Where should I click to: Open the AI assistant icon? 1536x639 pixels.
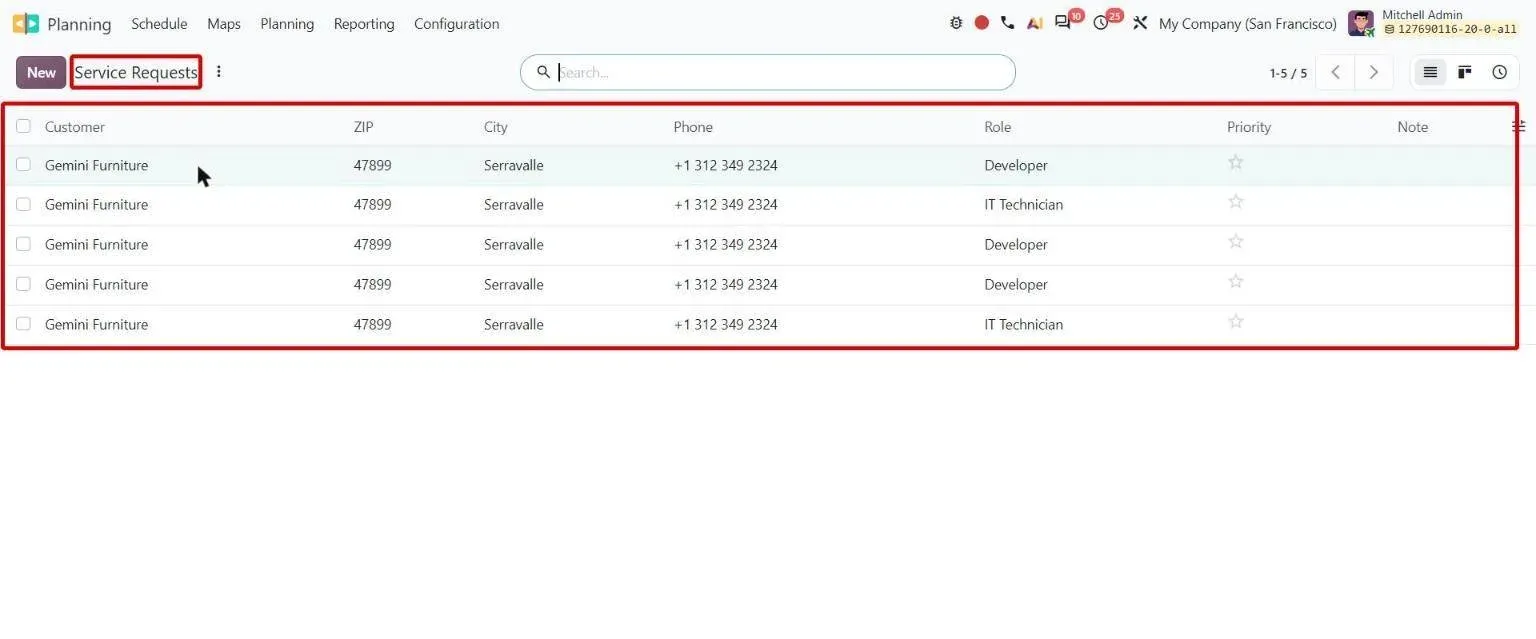(1035, 23)
